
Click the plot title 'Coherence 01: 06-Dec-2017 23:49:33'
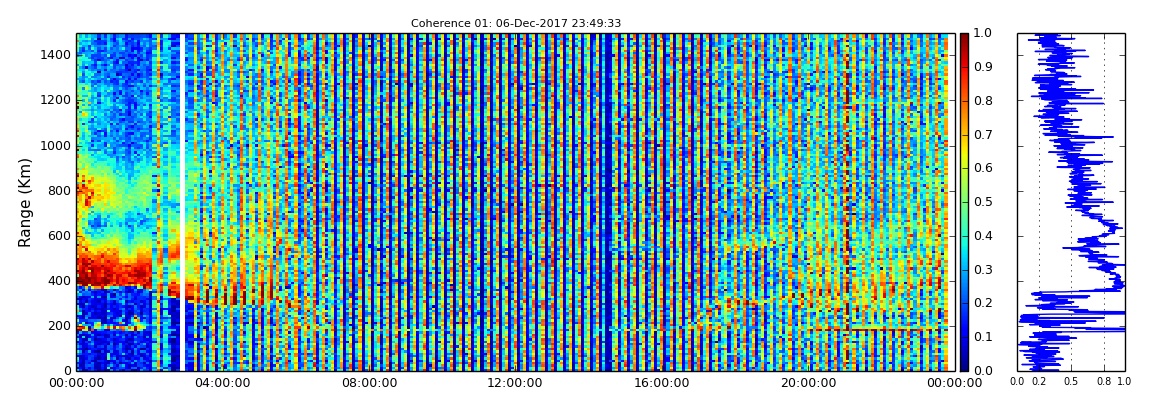(x=516, y=23)
